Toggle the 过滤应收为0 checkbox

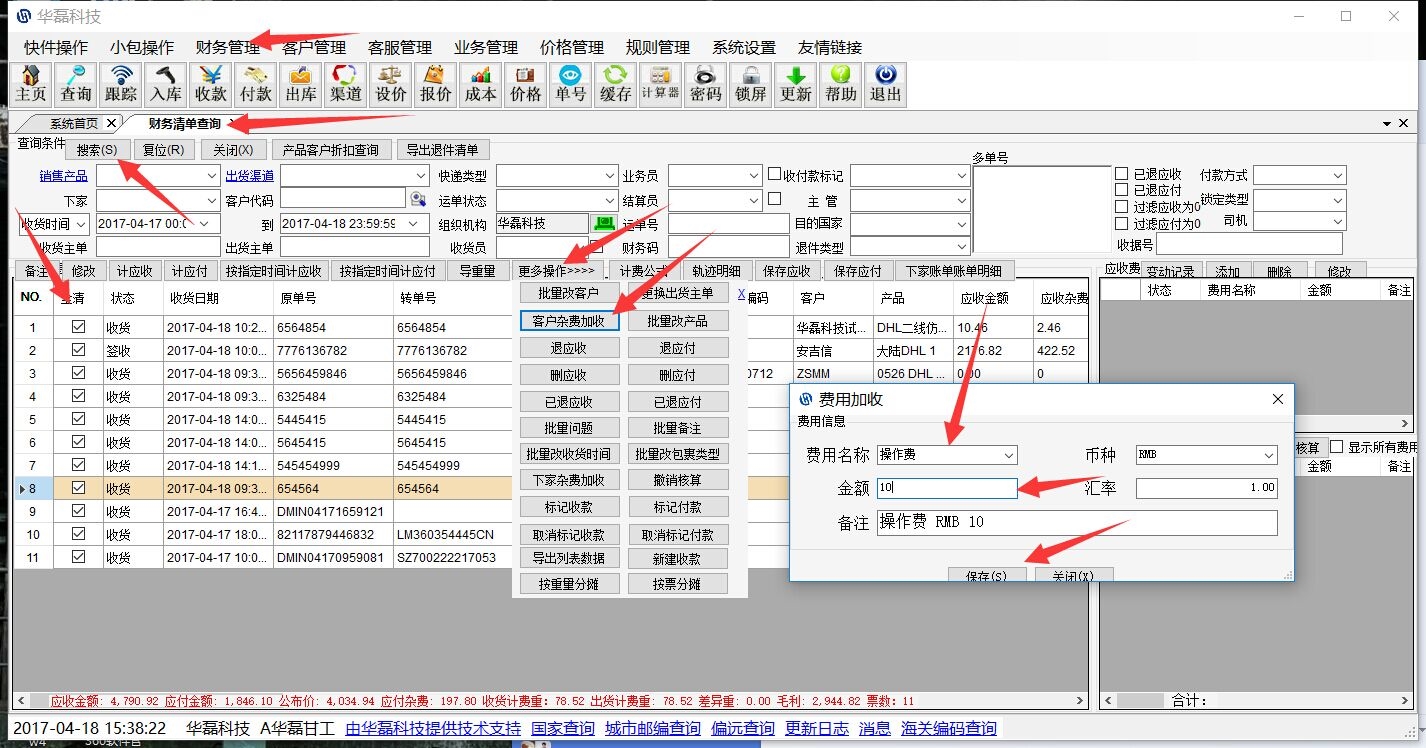[x=1121, y=207]
